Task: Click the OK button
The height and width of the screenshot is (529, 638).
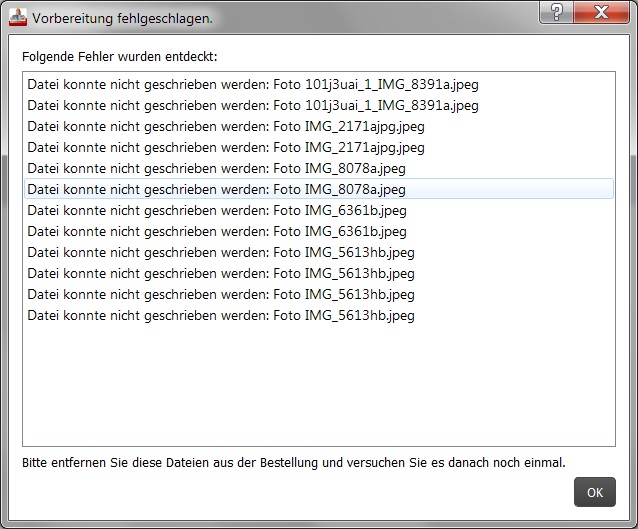Action: pos(594,492)
